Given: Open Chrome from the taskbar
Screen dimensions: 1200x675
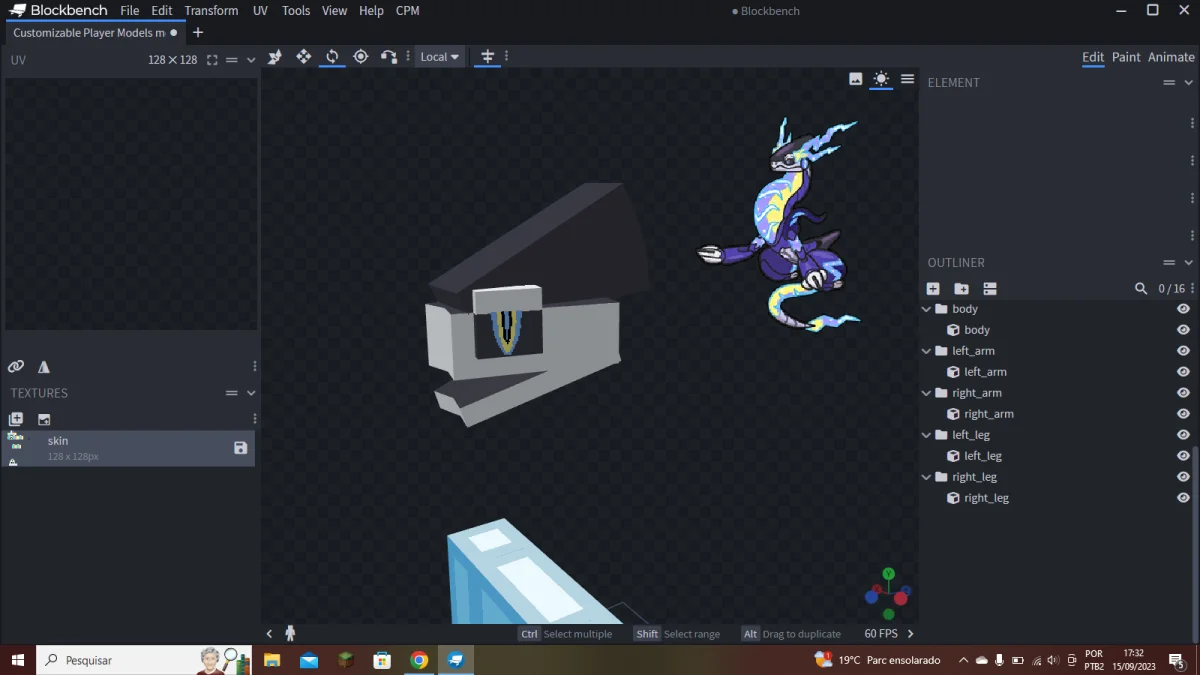Looking at the screenshot, I should point(419,660).
